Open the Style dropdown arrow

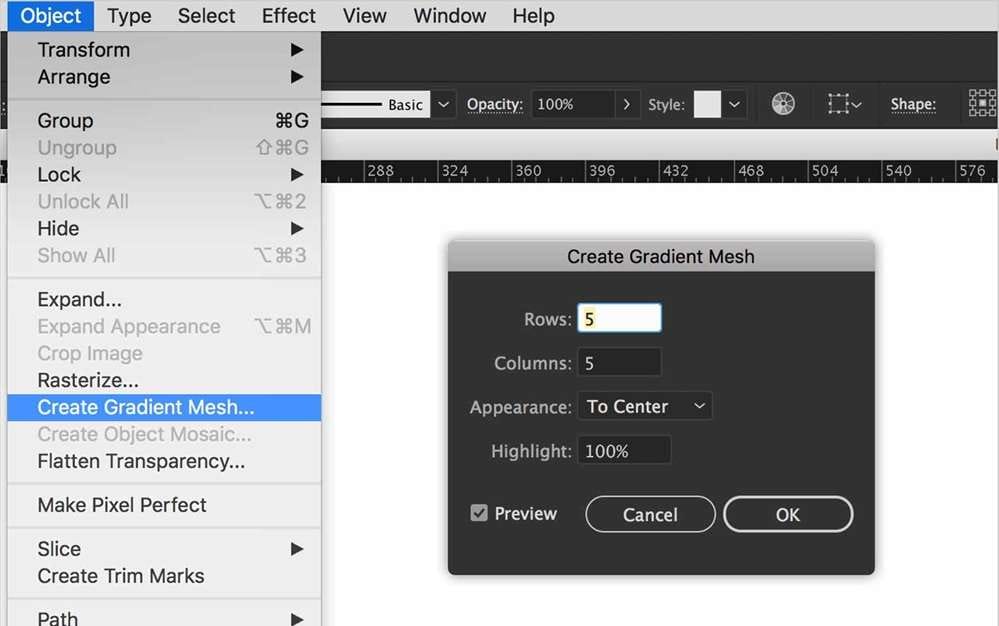pos(734,104)
